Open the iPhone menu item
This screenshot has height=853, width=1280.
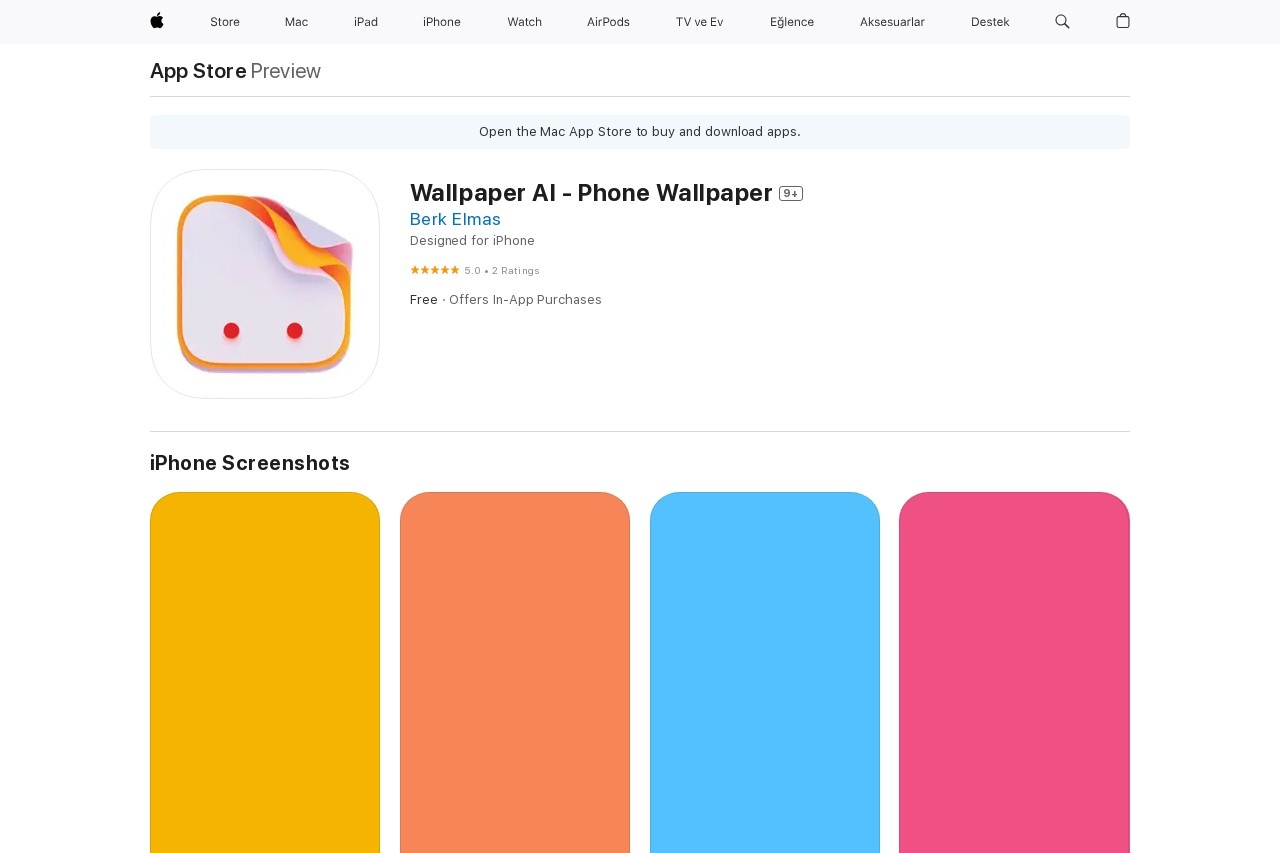click(x=442, y=22)
